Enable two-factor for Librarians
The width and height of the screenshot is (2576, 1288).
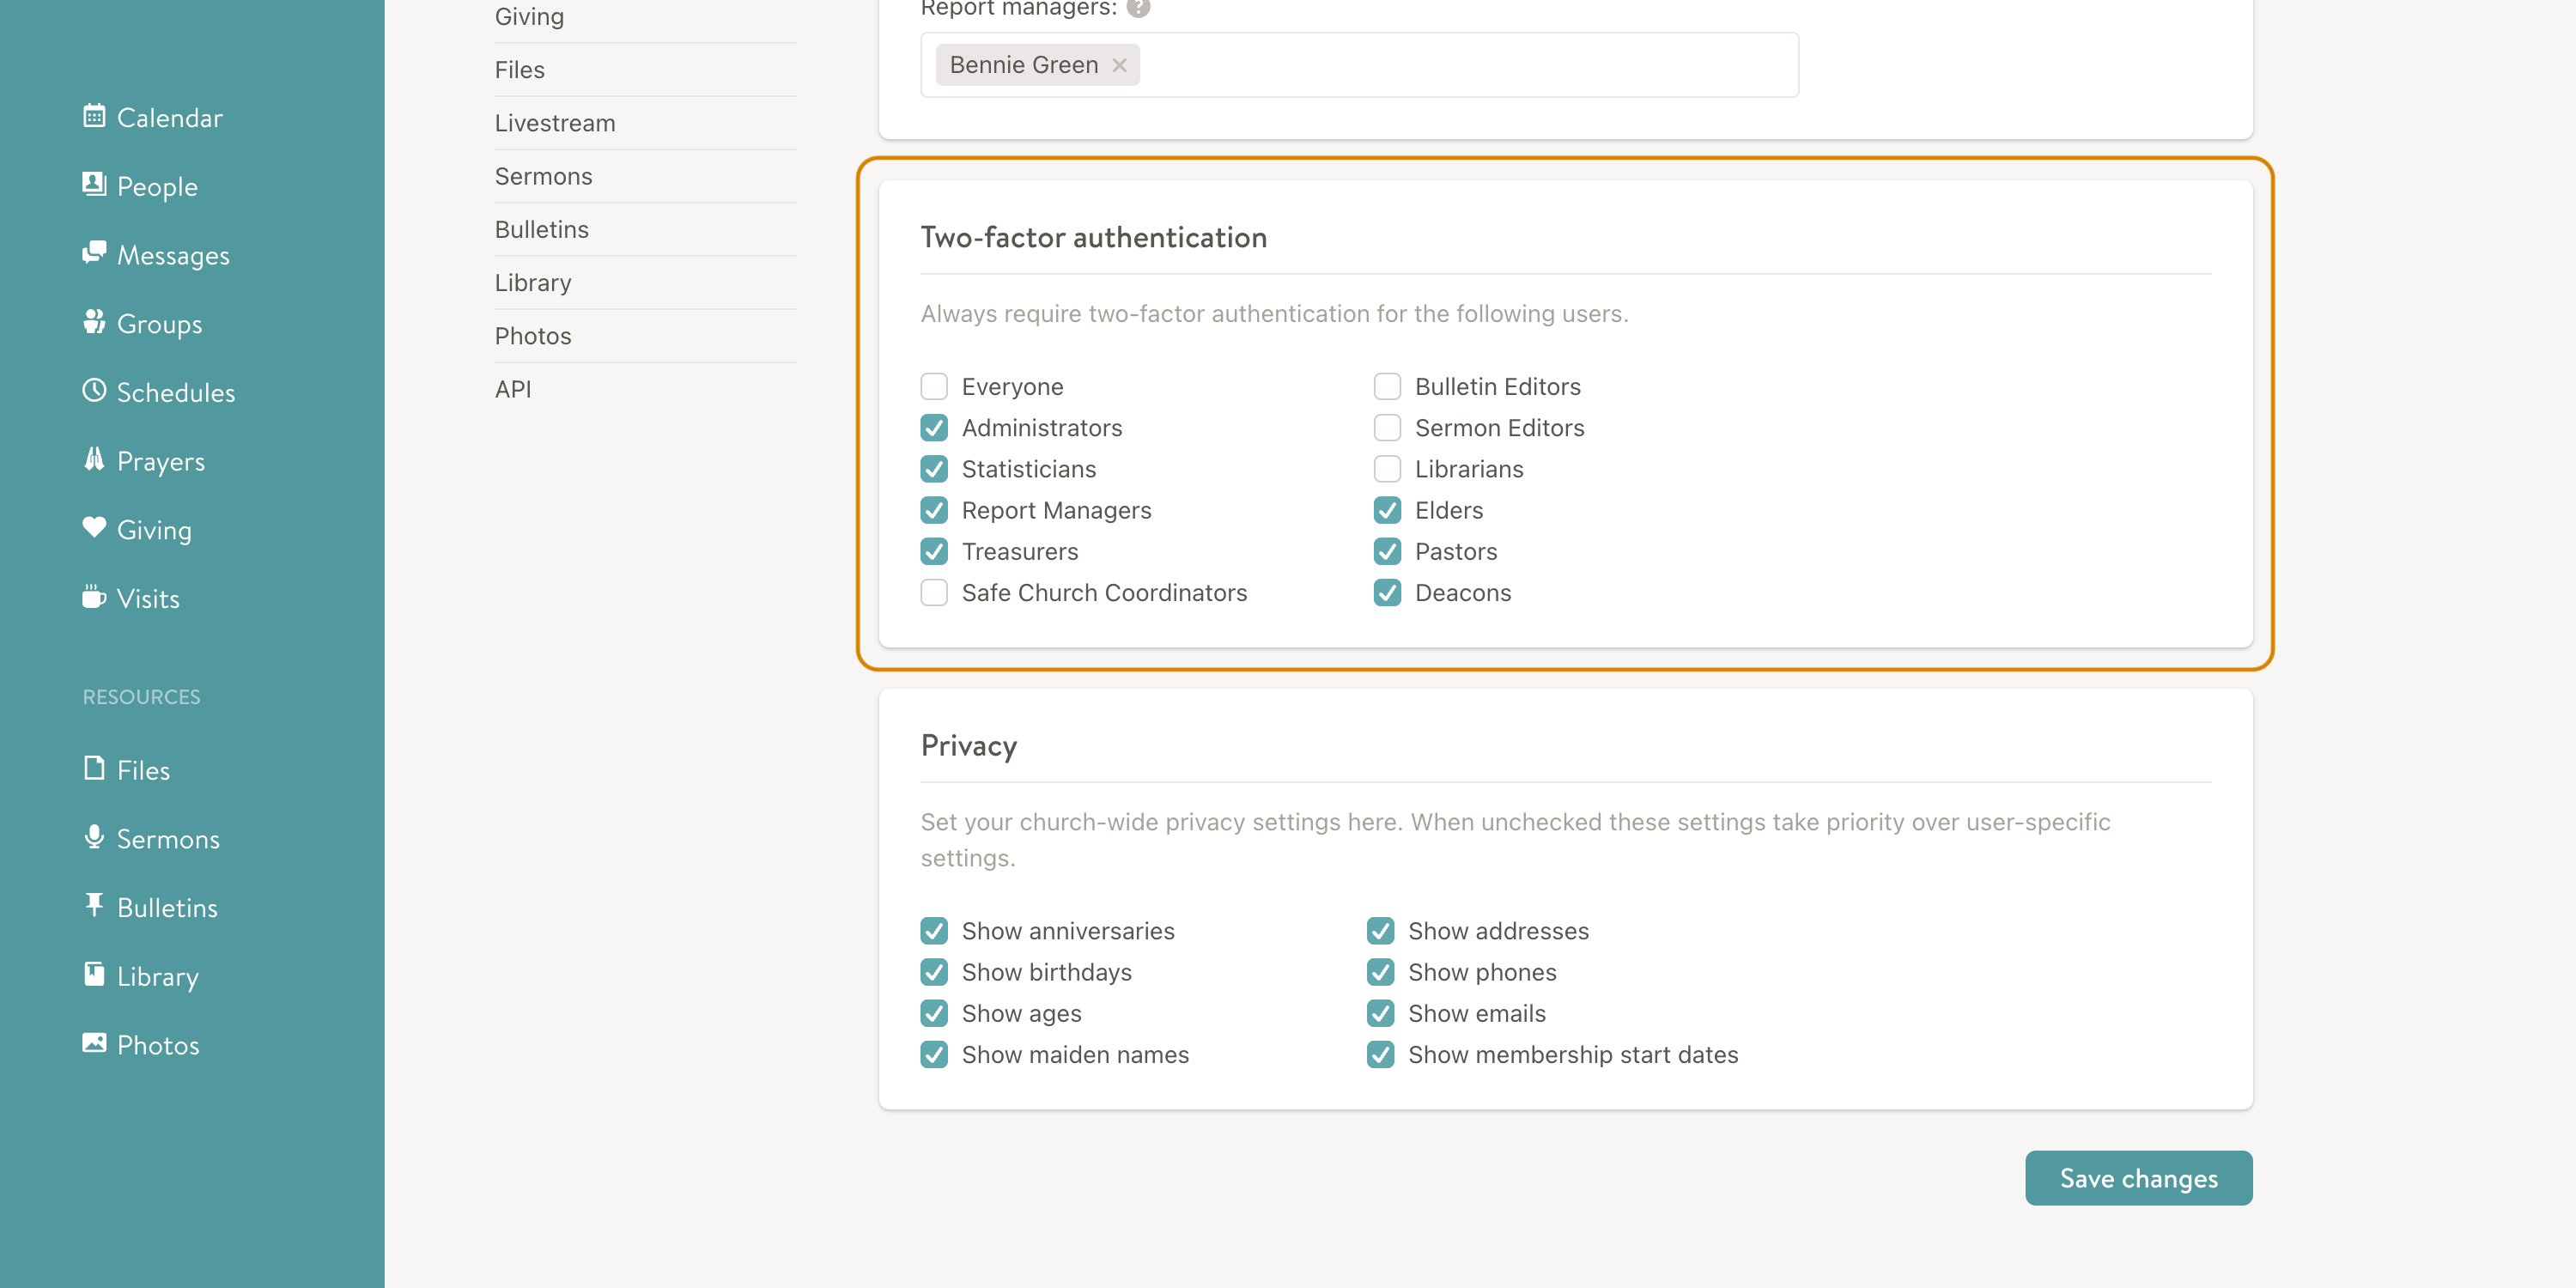1387,469
